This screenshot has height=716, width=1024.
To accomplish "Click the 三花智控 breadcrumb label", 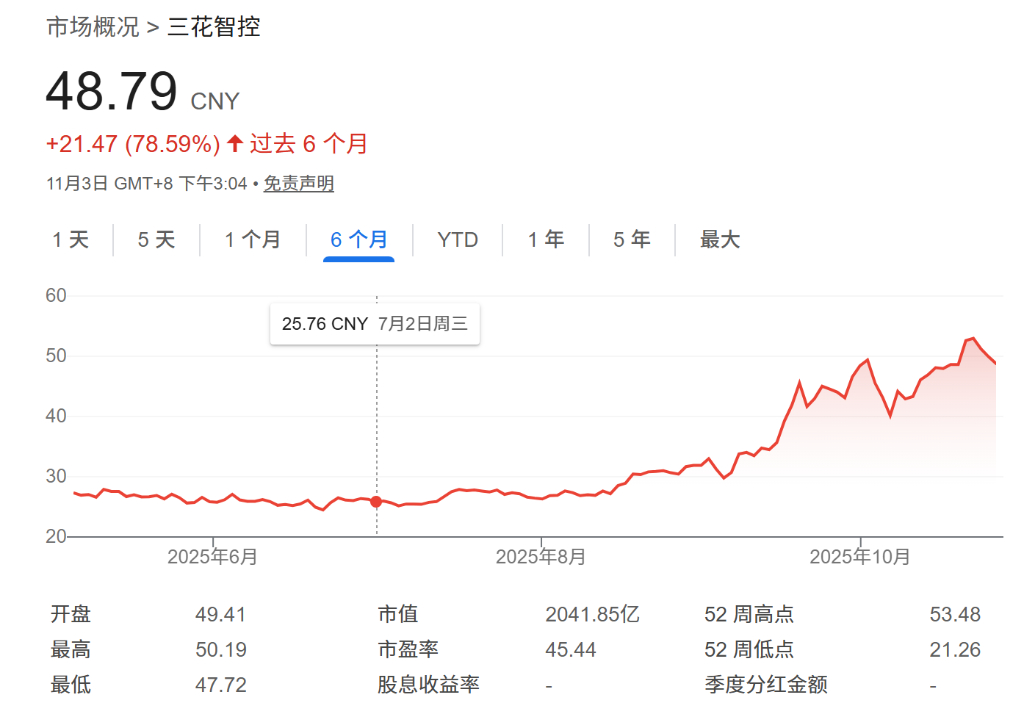I will (216, 28).
